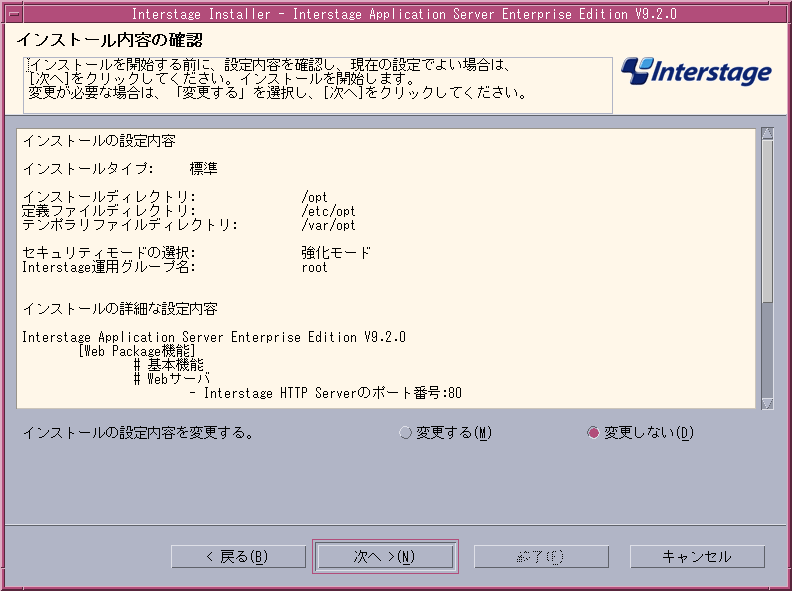The height and width of the screenshot is (591, 792).
Task: Click the Interstage logo
Action: tap(696, 71)
